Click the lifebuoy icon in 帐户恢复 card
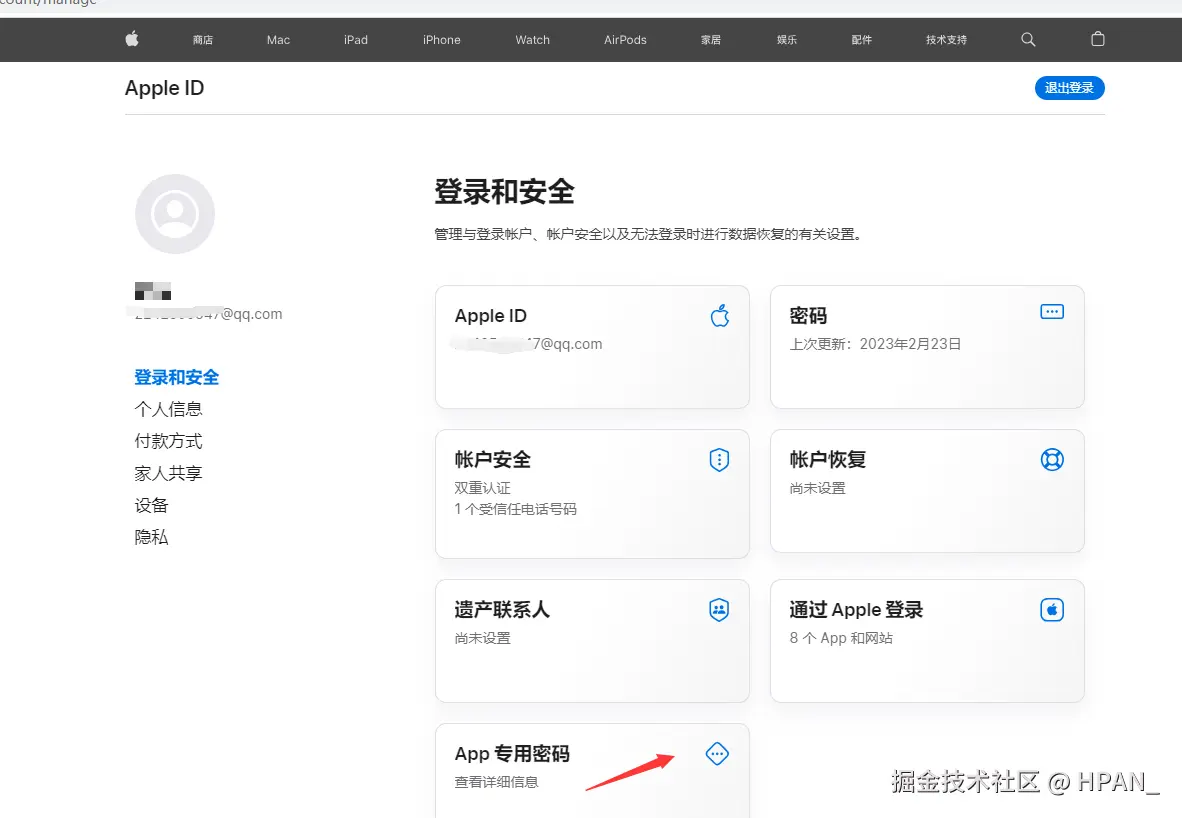This screenshot has width=1182, height=818. click(1052, 459)
